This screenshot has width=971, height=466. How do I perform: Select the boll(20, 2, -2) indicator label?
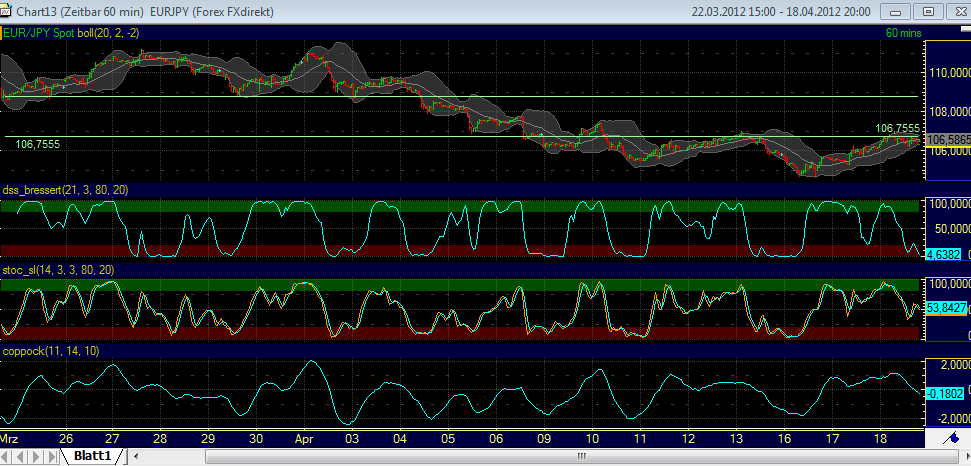(109, 33)
